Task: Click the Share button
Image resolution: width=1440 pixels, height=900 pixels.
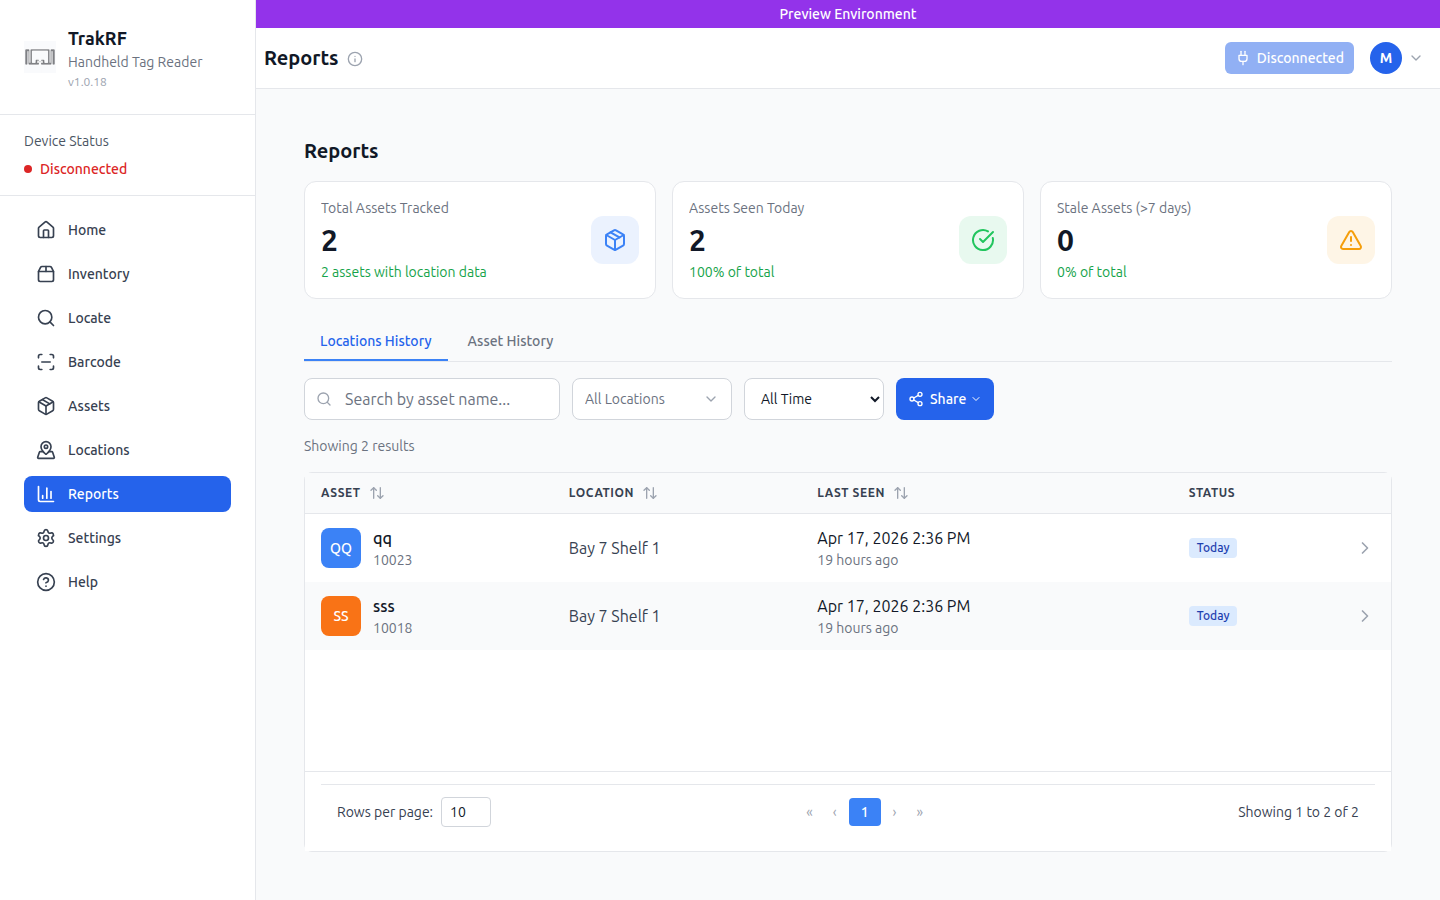Action: 944,398
